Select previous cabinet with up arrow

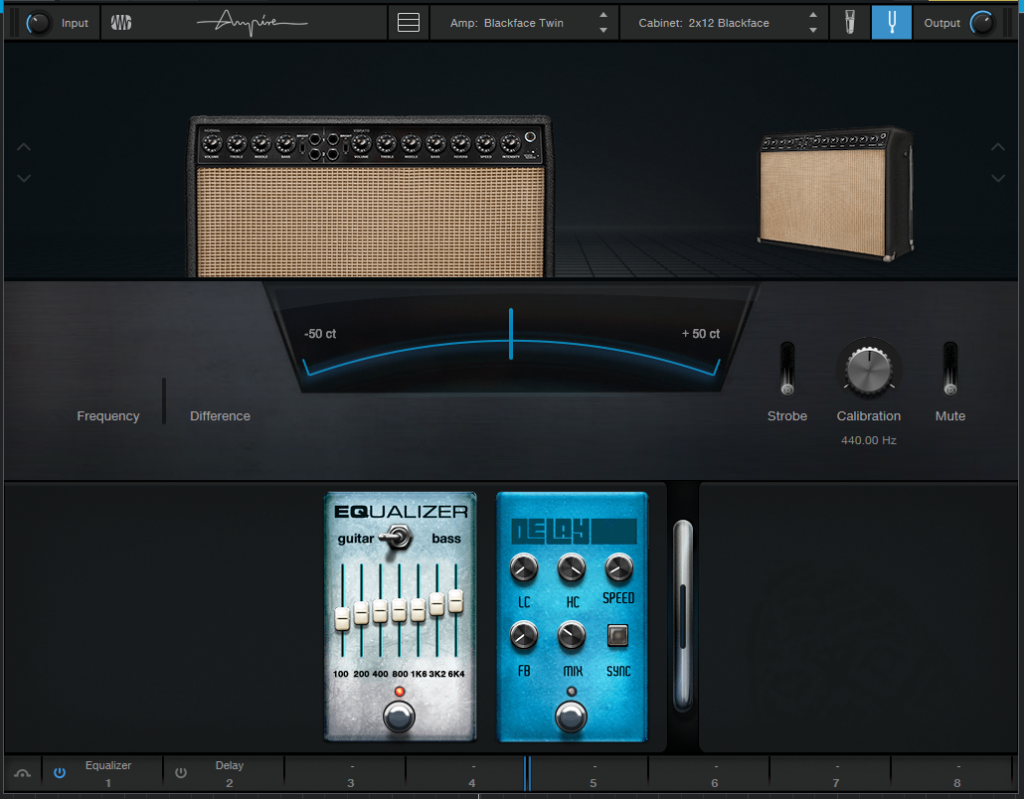[x=812, y=15]
